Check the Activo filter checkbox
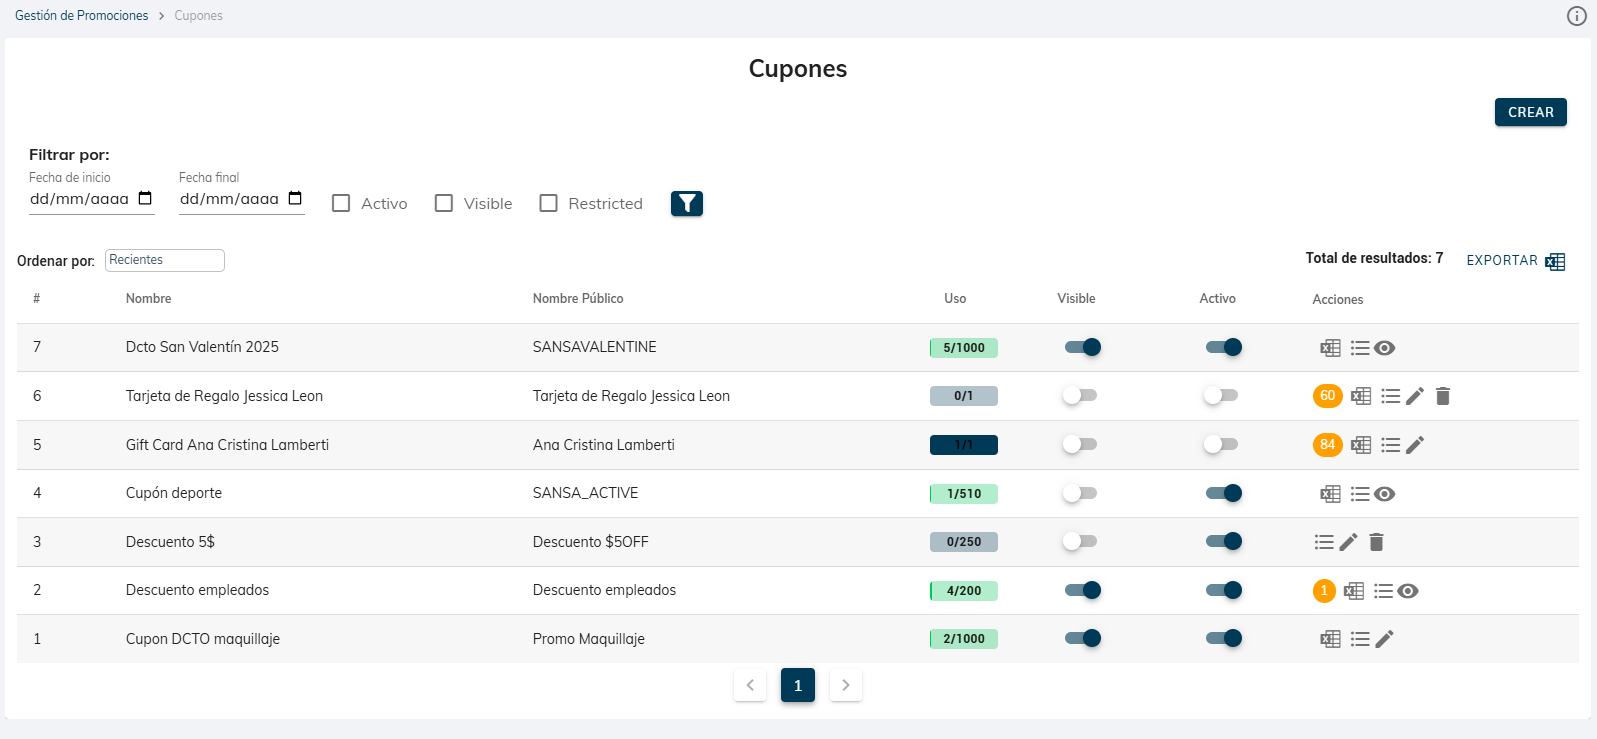This screenshot has width=1597, height=739. pos(341,204)
